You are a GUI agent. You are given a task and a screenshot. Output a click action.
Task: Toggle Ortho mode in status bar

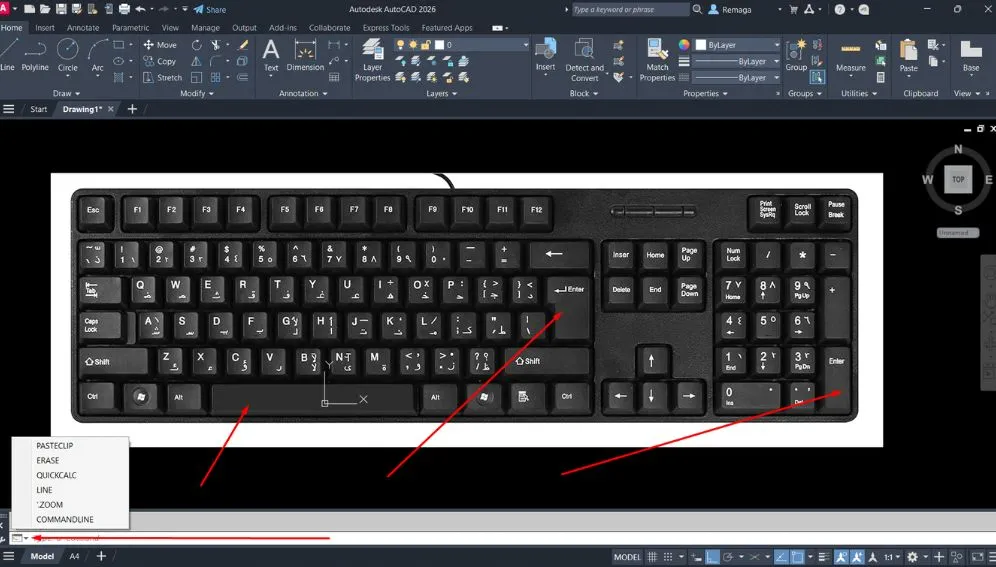click(x=713, y=557)
